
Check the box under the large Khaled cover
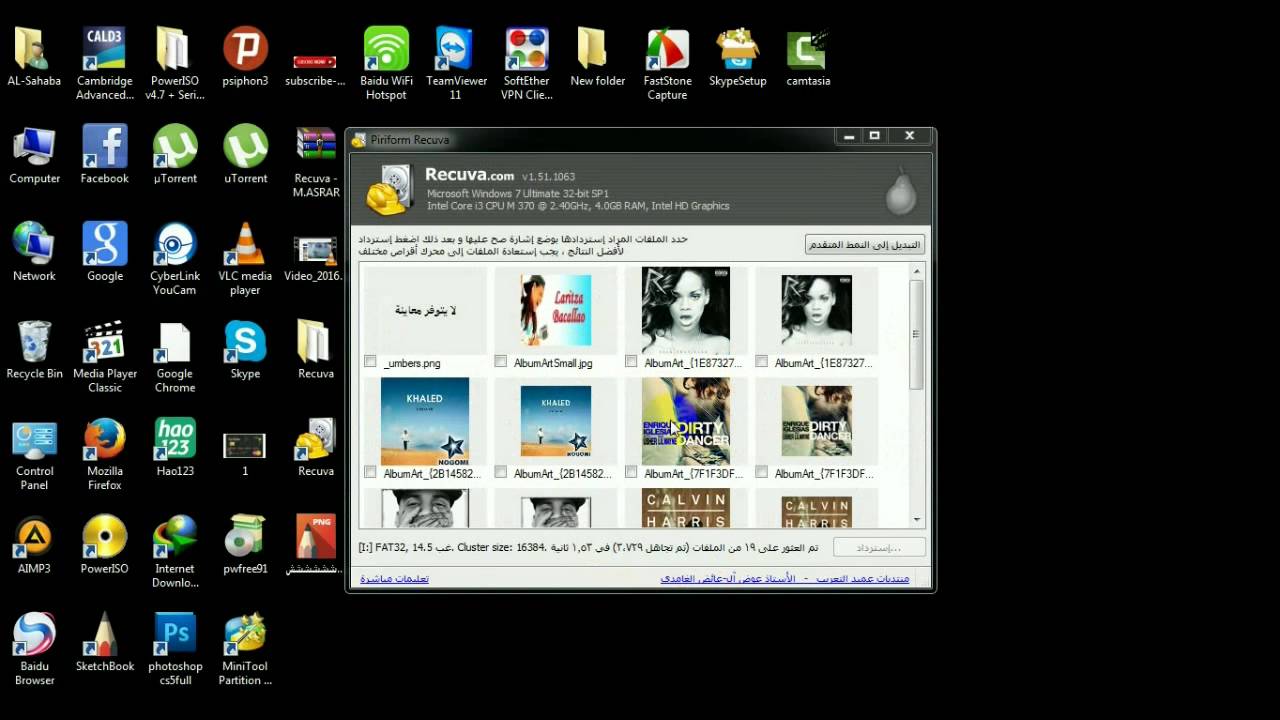click(x=370, y=472)
